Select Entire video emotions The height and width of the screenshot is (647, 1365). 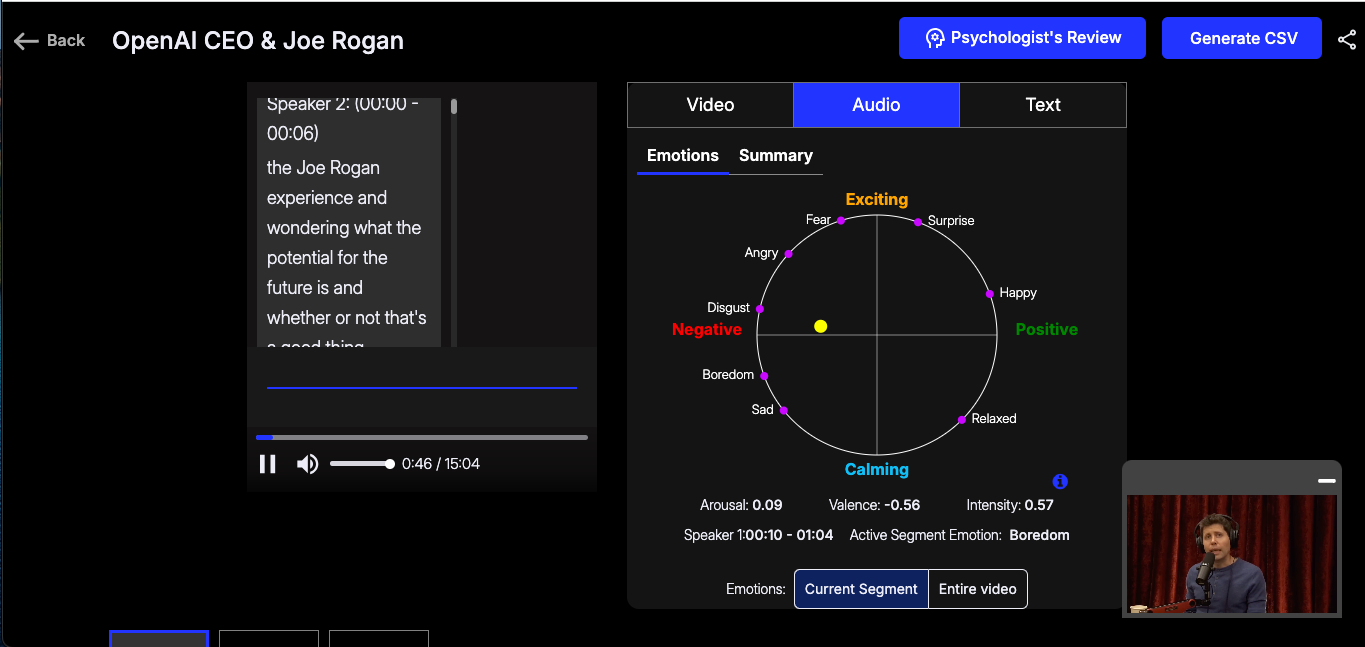977,589
